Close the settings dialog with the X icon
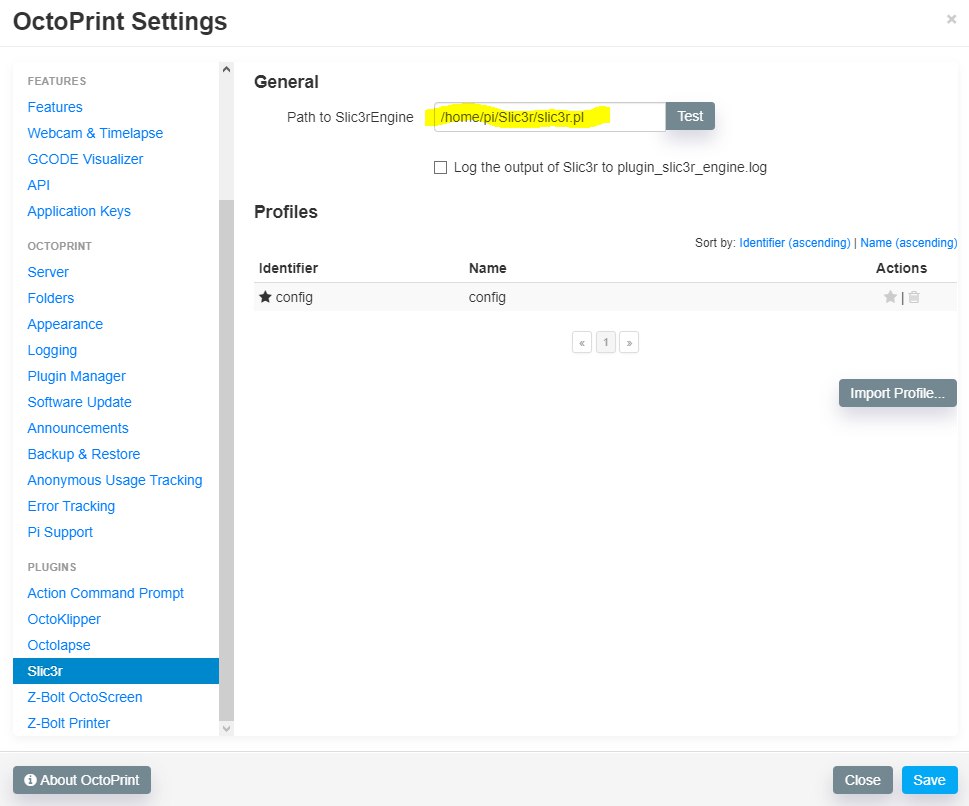Screen dimensions: 969x806 pos(951,19)
